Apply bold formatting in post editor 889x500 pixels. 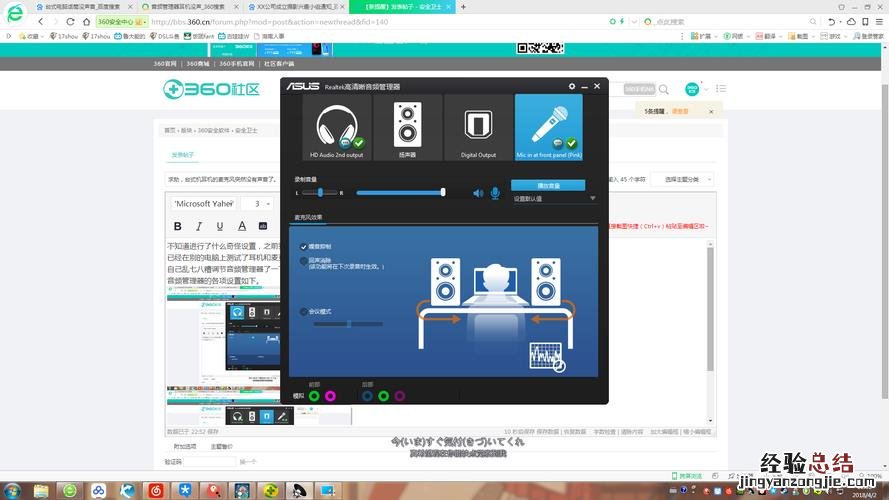pyautogui.click(x=177, y=226)
